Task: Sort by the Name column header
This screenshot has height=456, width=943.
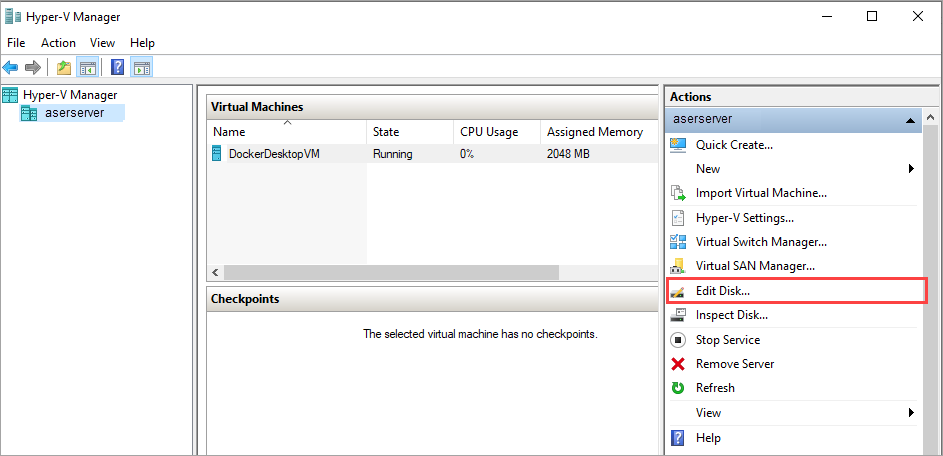Action: (x=287, y=132)
